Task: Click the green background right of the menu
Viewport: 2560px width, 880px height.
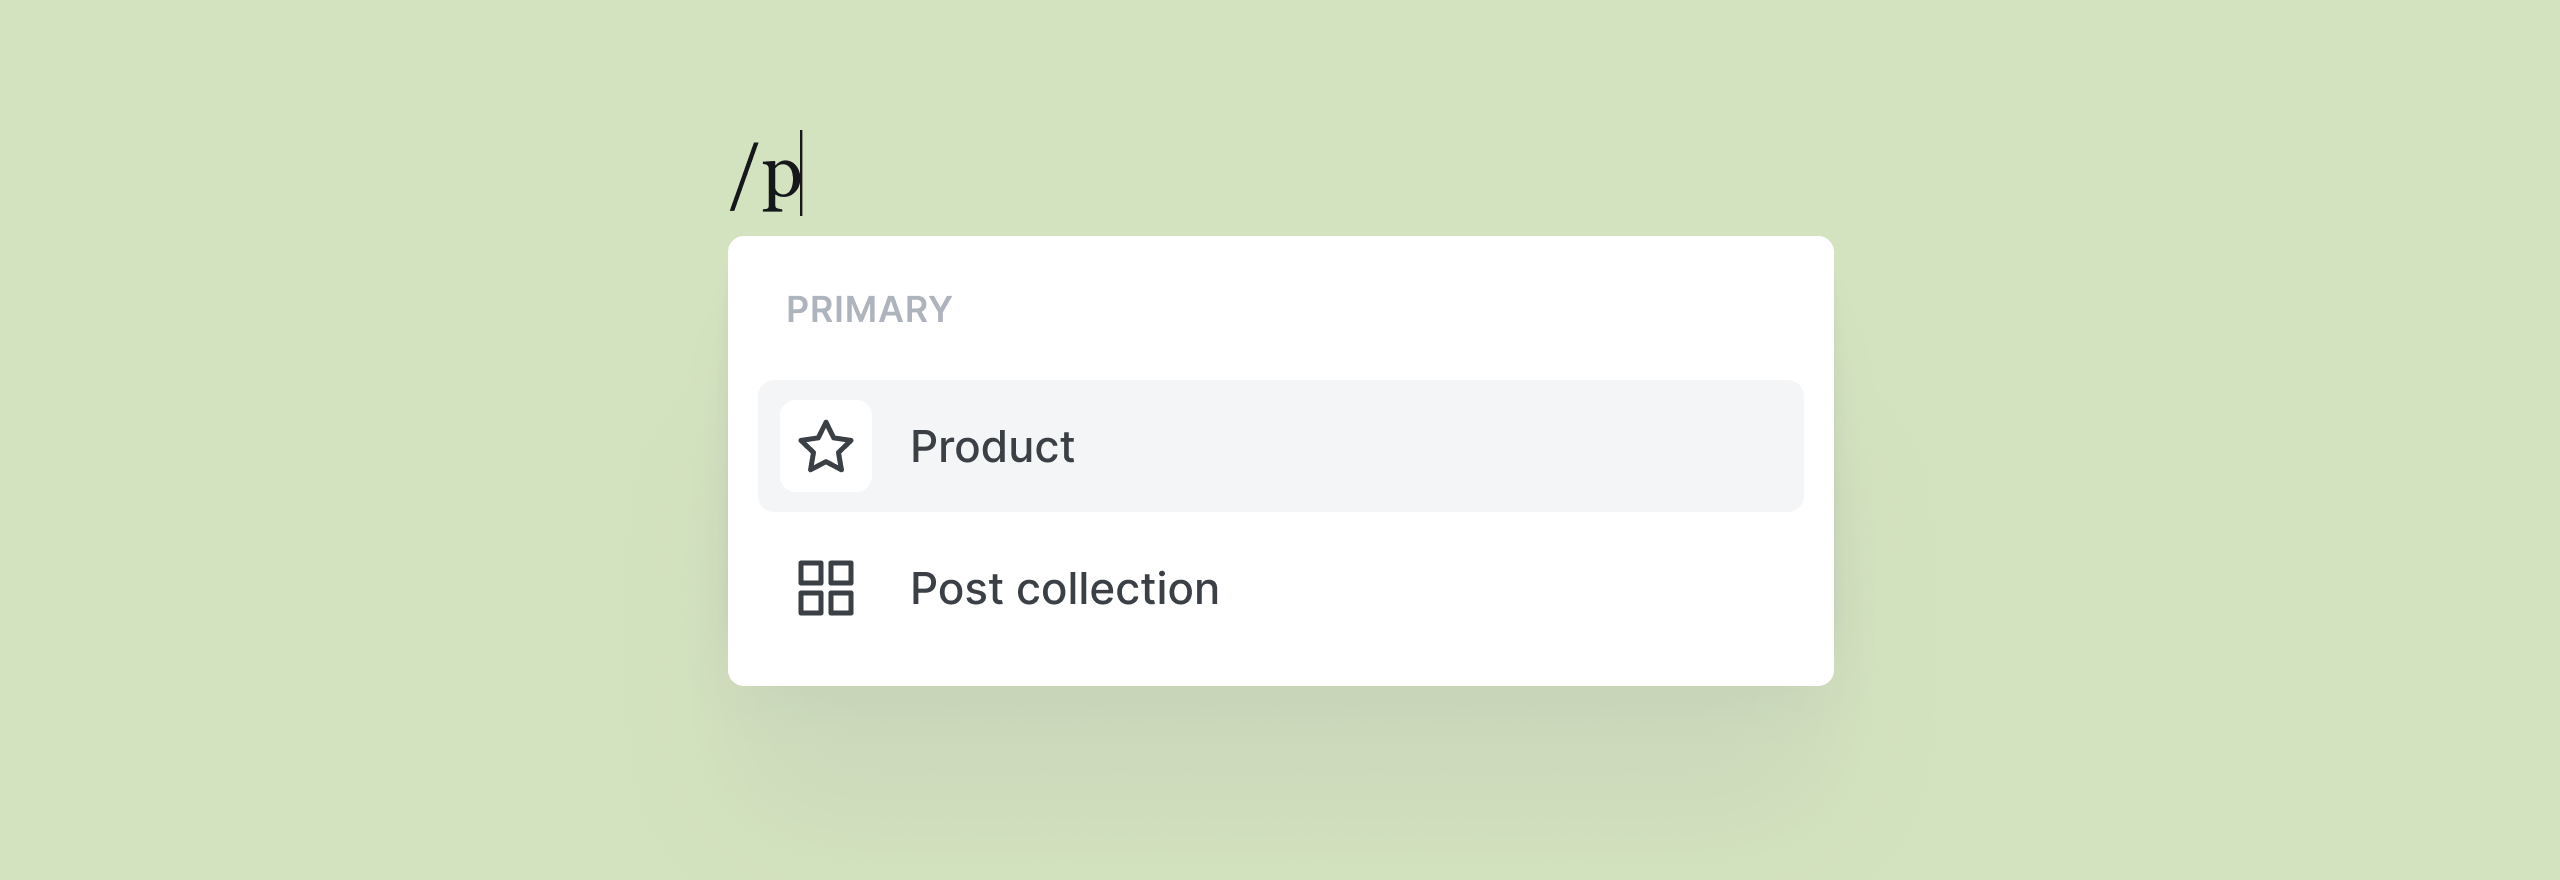Action: click(2200, 450)
